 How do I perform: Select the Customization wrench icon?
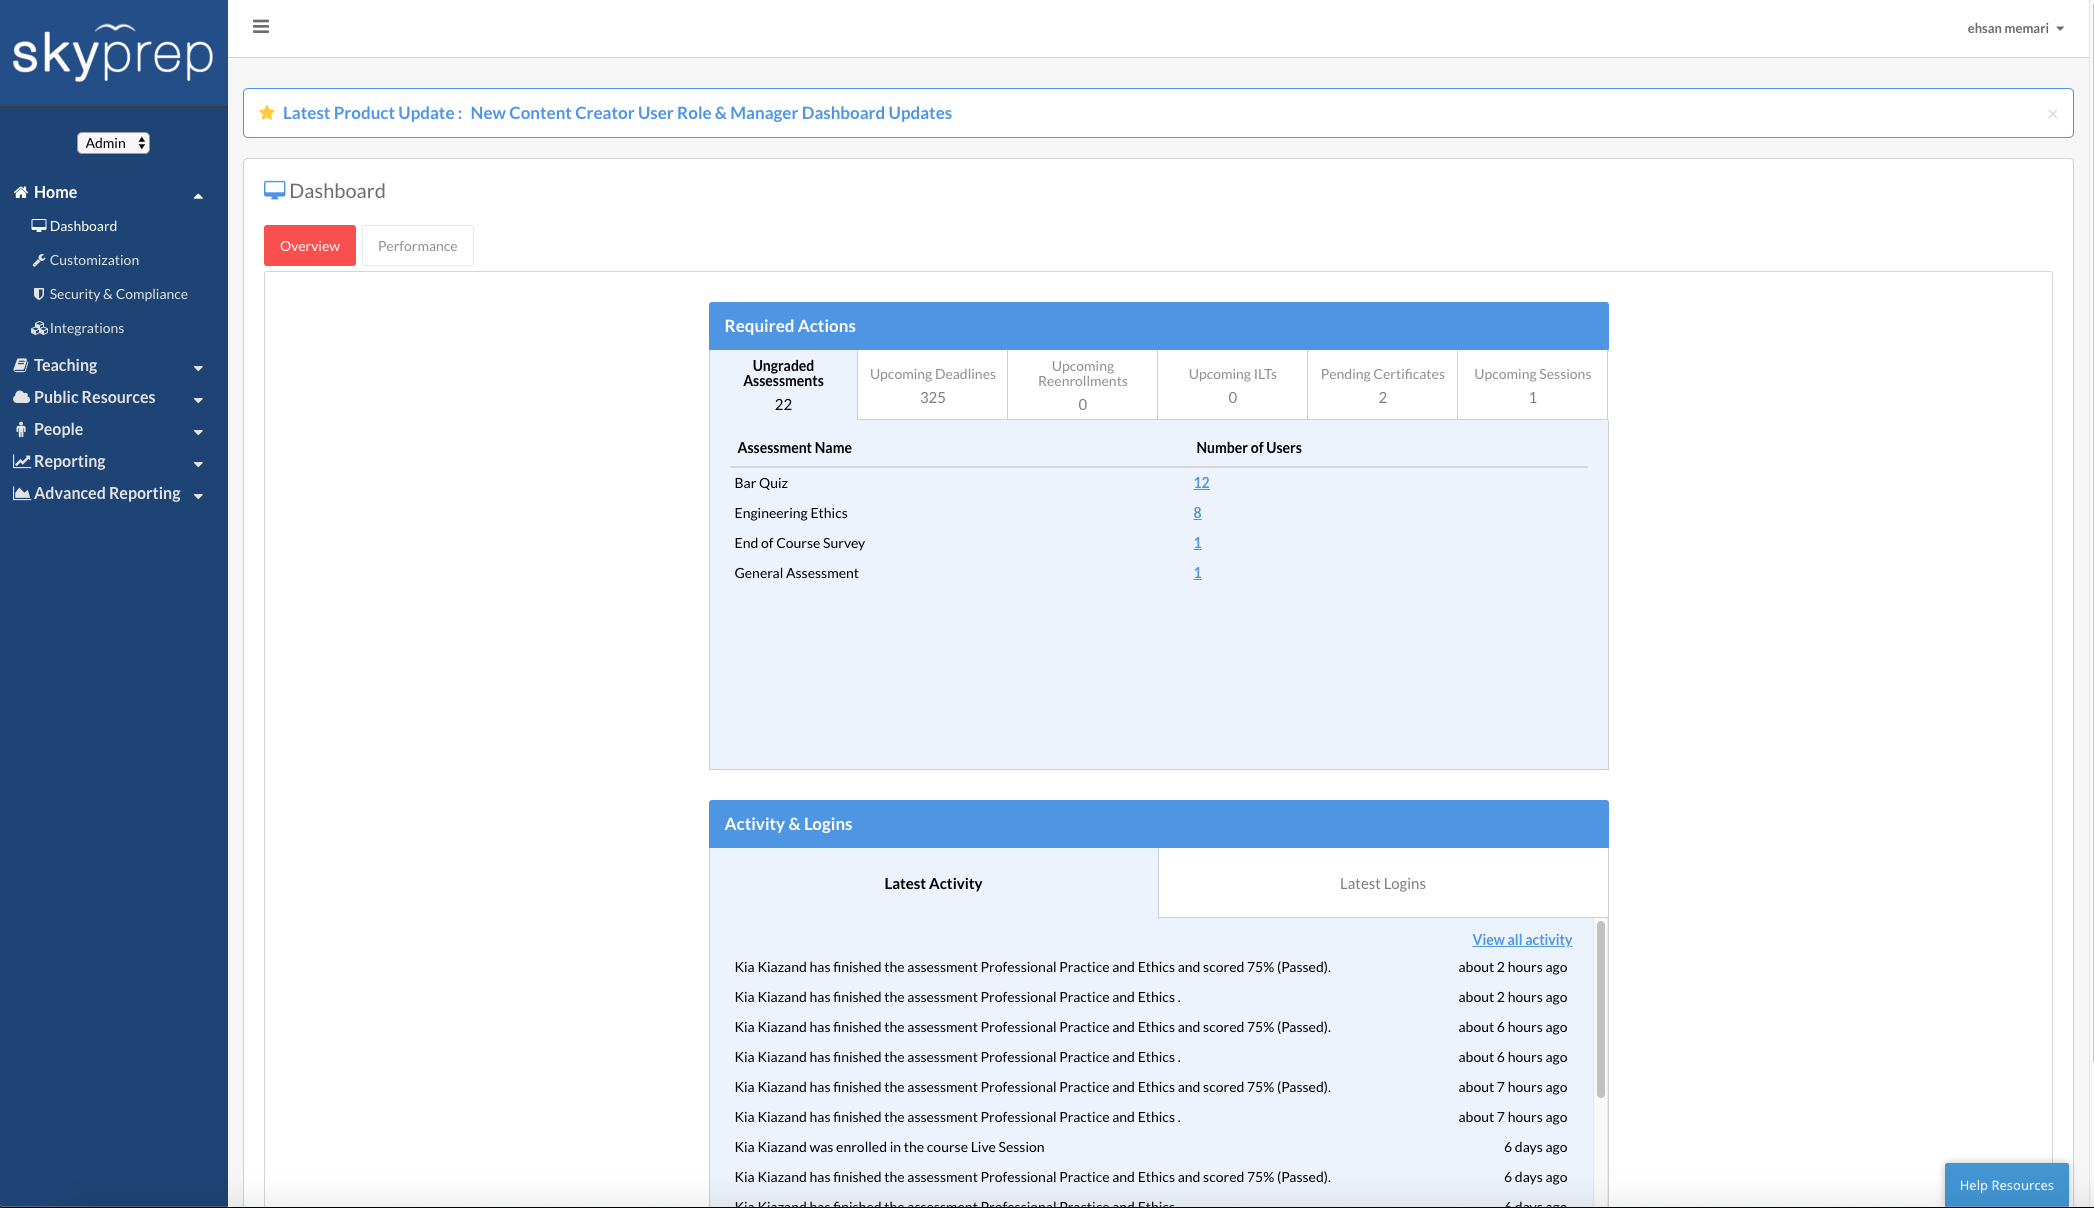39,259
